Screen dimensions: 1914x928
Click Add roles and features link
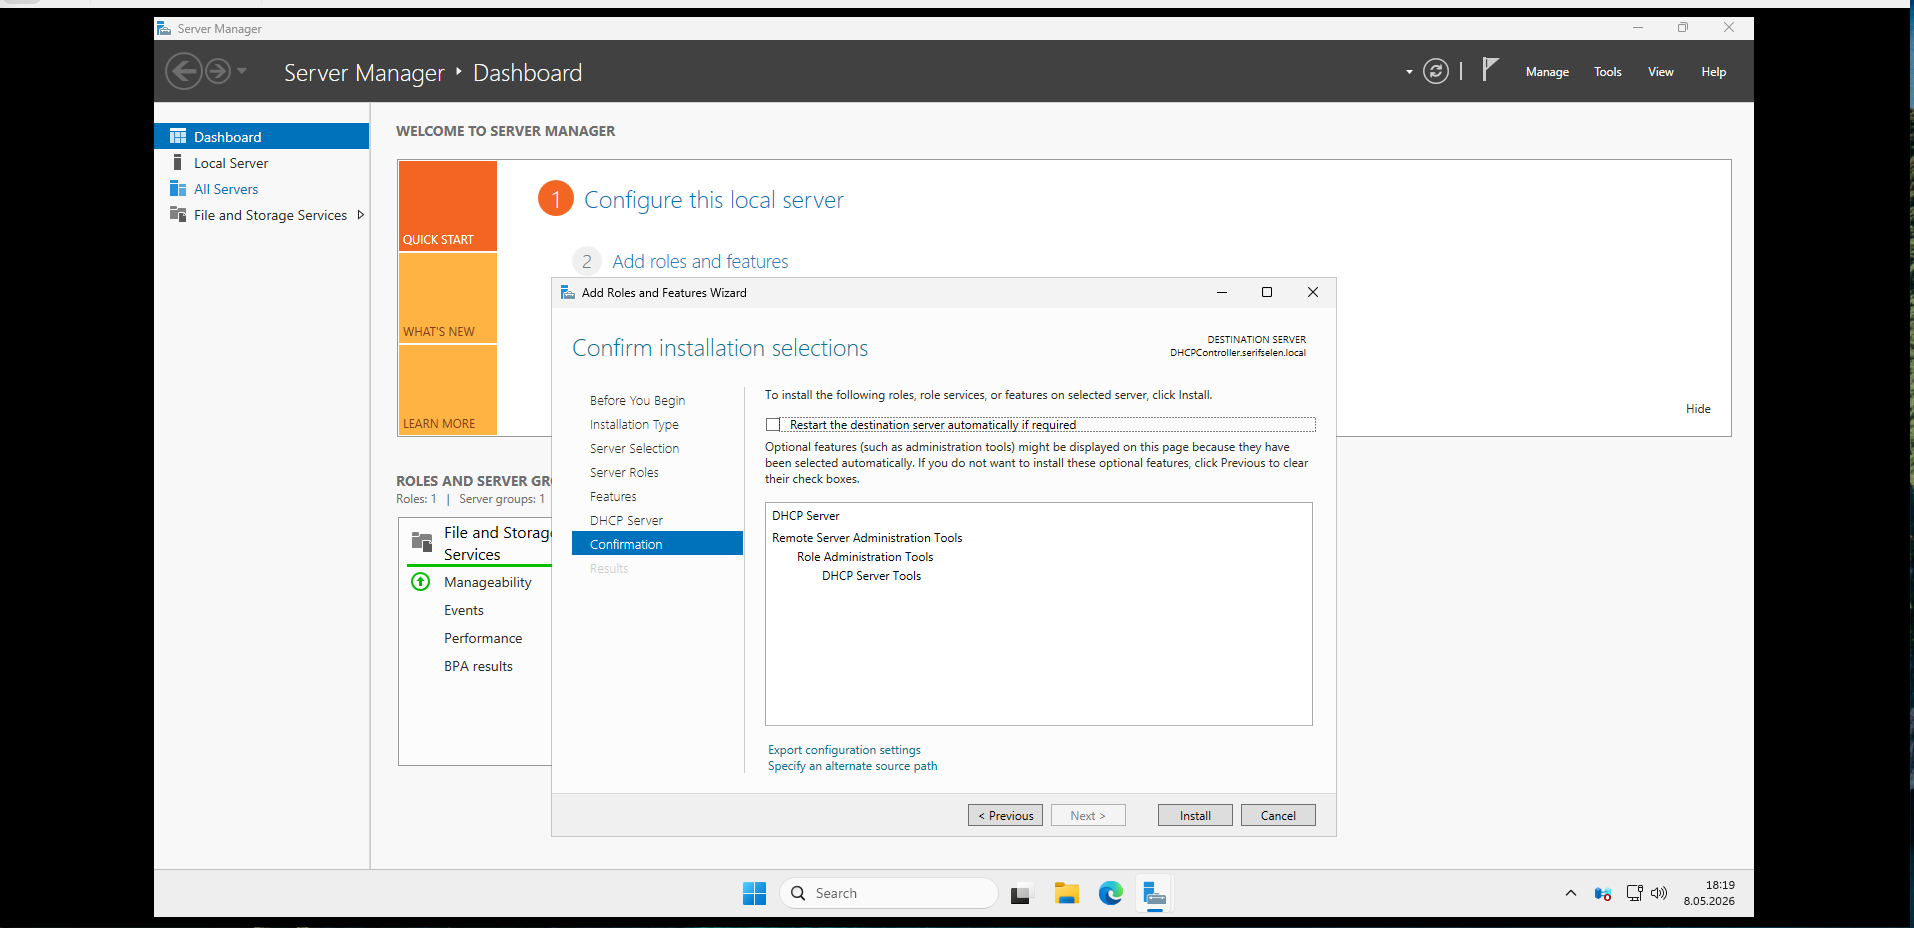700,261
